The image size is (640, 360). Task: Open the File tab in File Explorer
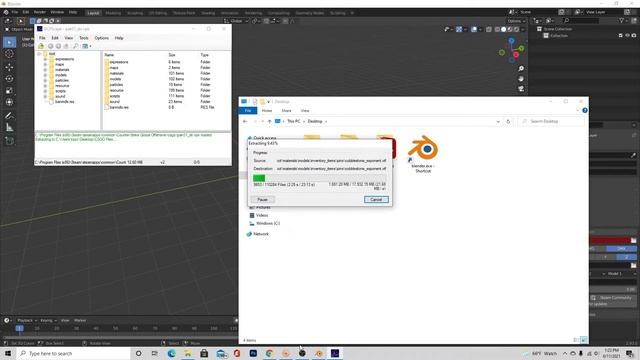(x=248, y=111)
